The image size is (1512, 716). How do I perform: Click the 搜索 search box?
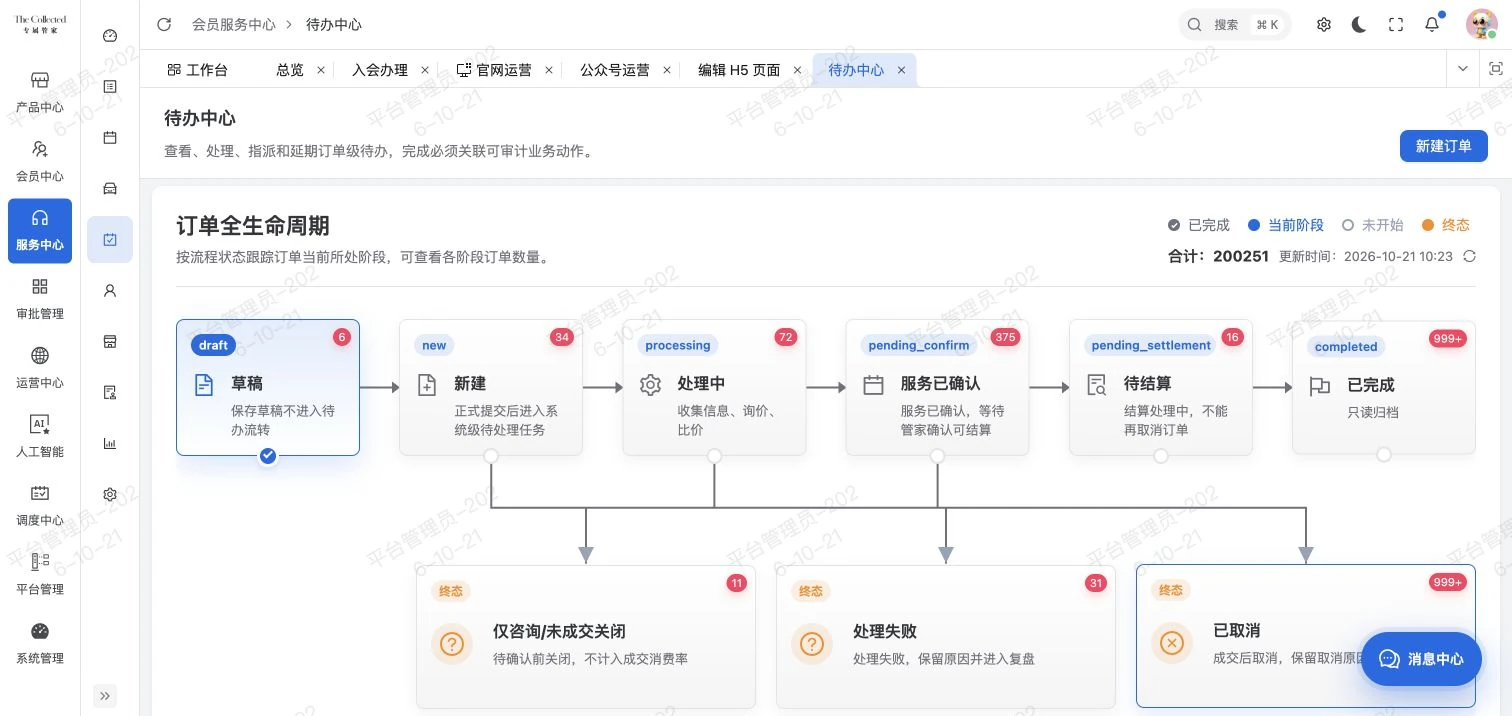pos(1234,25)
